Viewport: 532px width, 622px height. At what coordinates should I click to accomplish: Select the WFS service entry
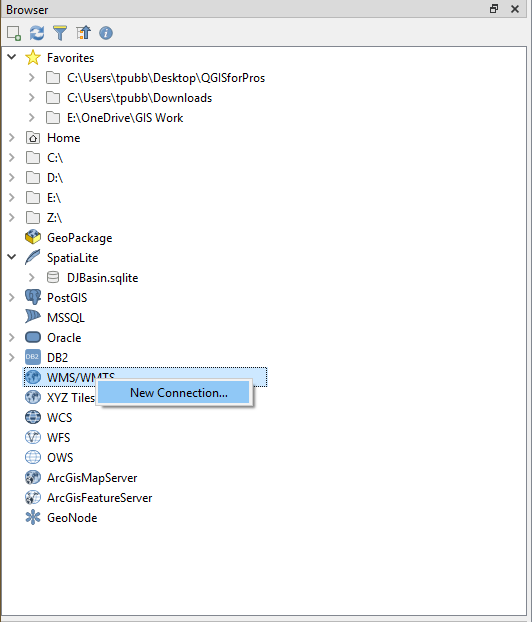point(58,438)
